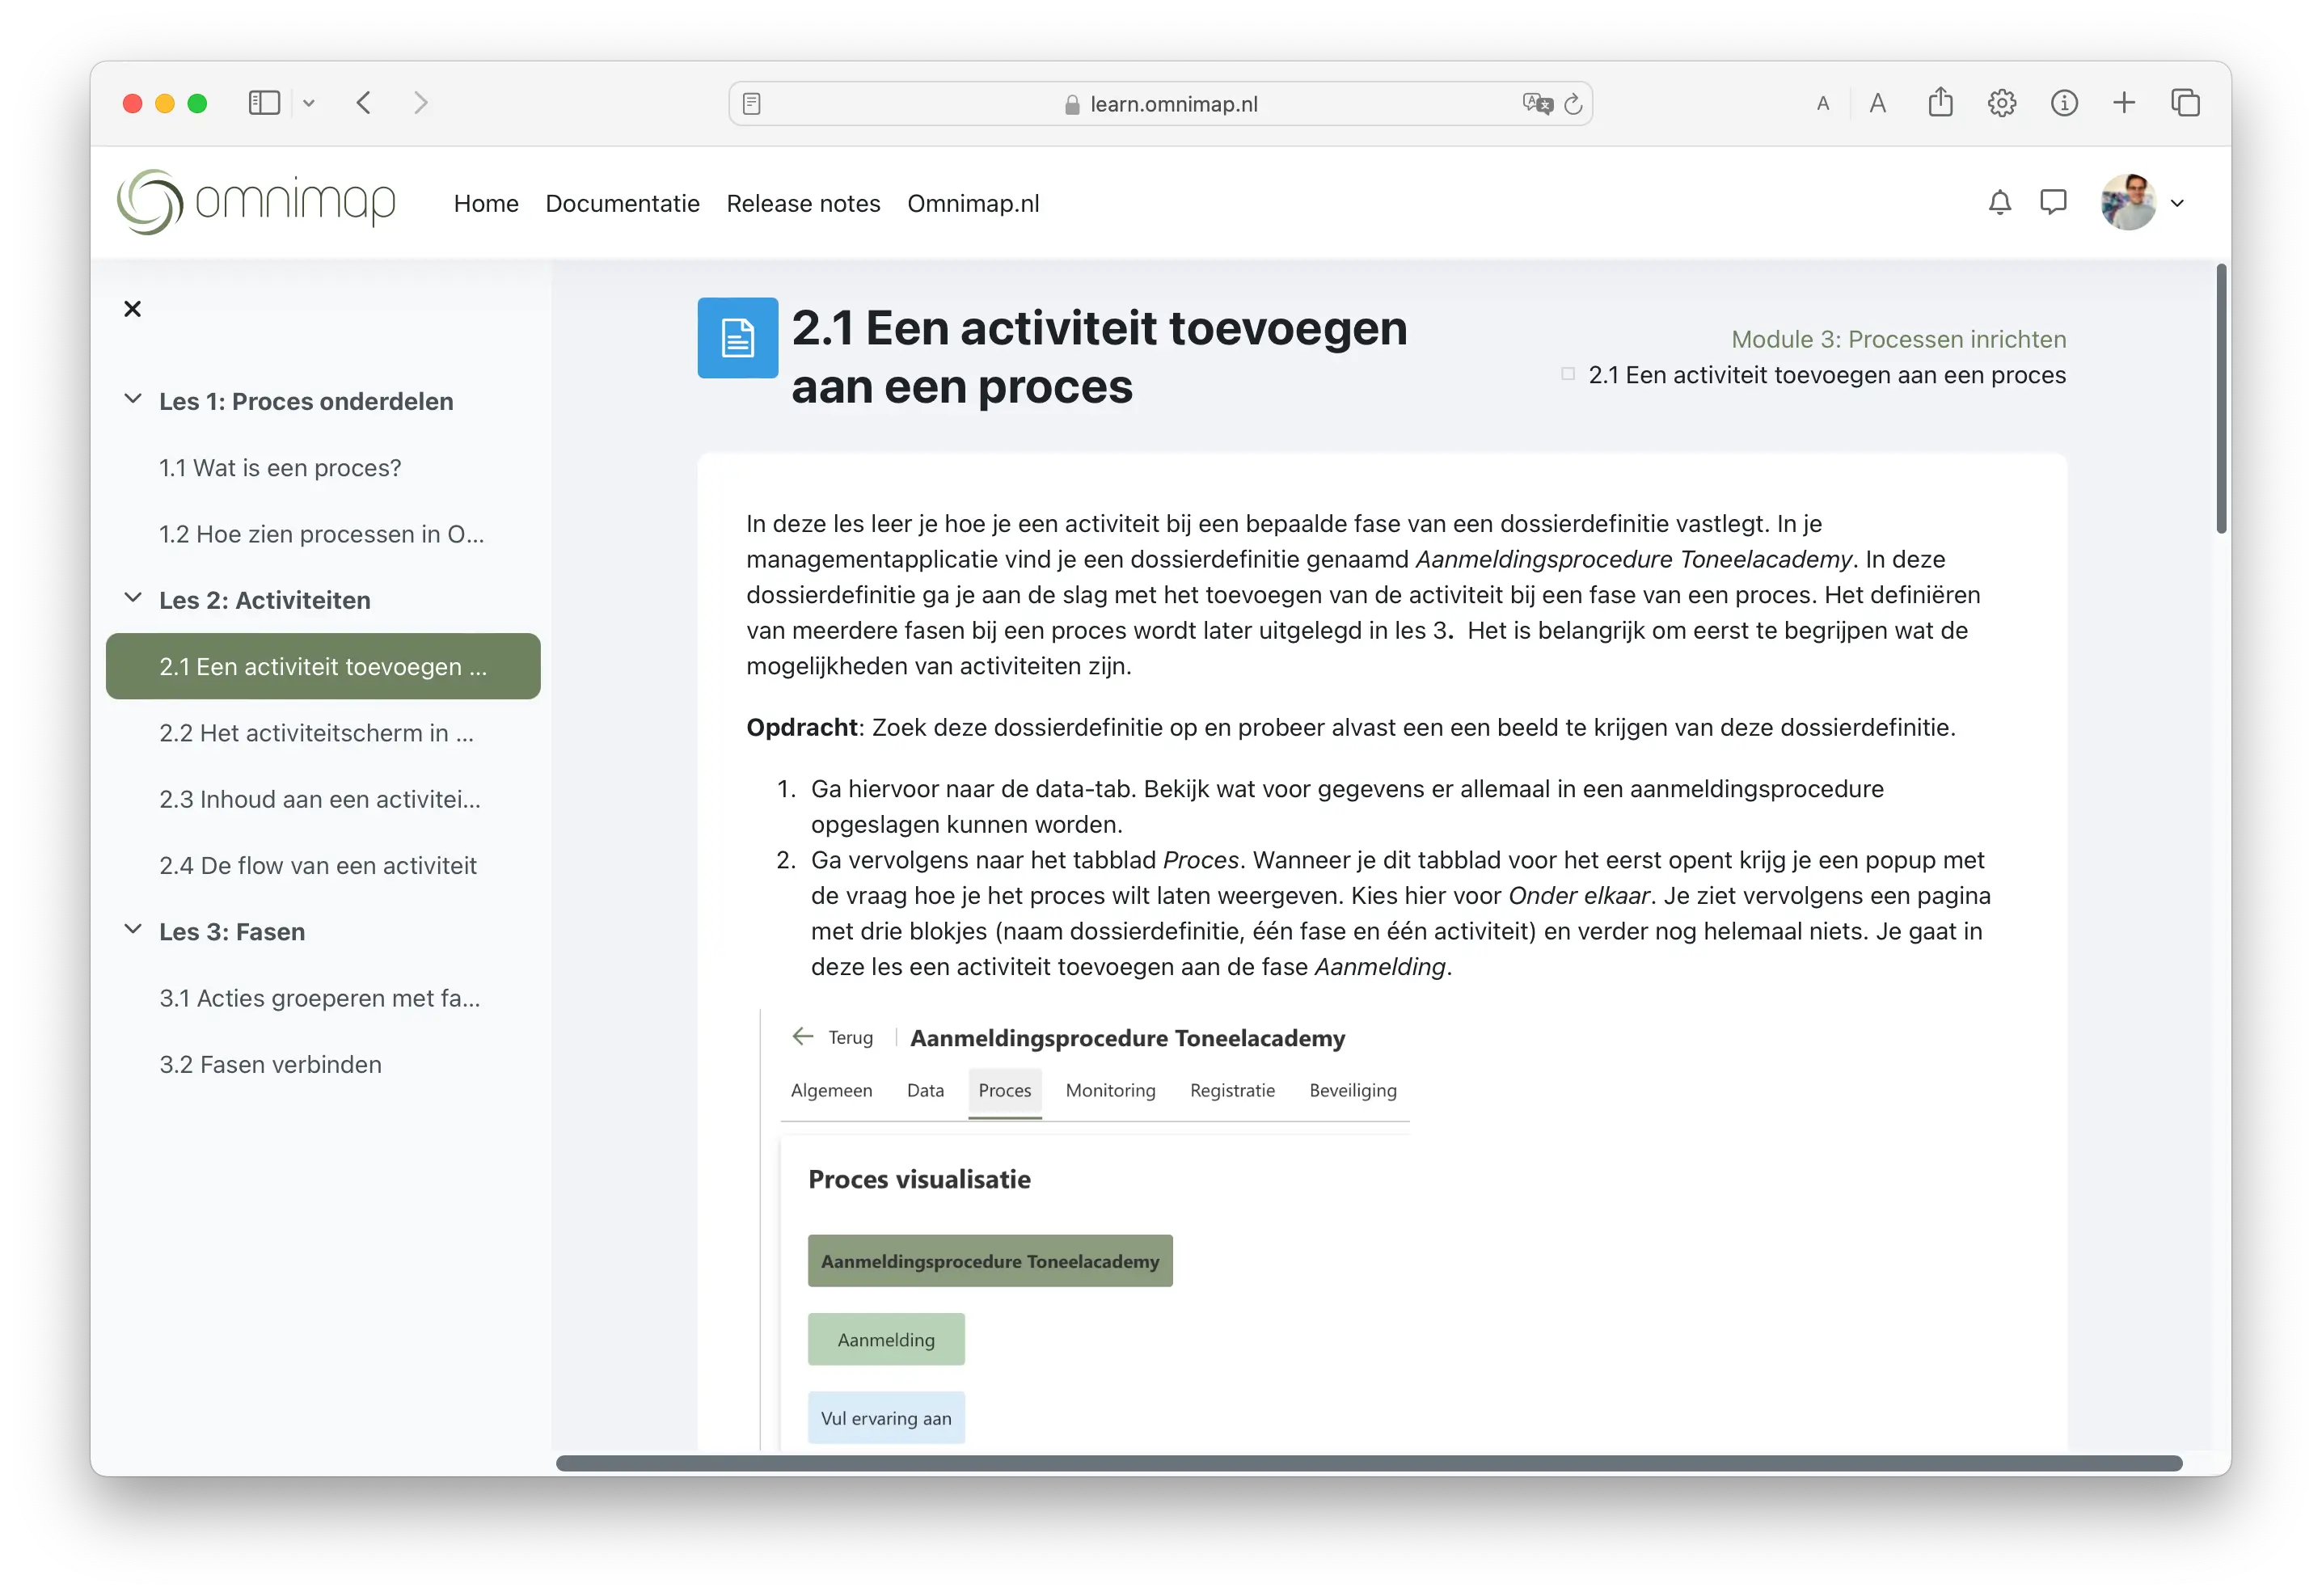
Task: Reload the page with the refresh icon
Action: point(1573,104)
